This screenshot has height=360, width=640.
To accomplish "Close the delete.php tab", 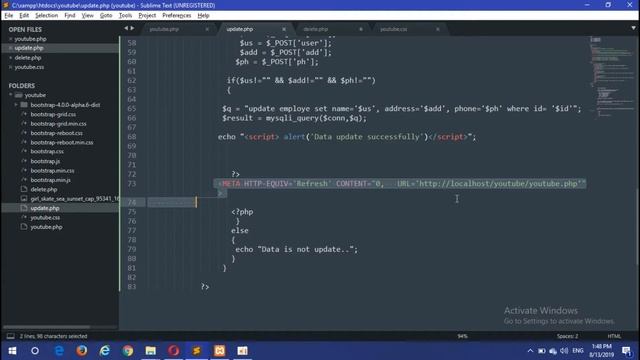I will click(x=361, y=29).
